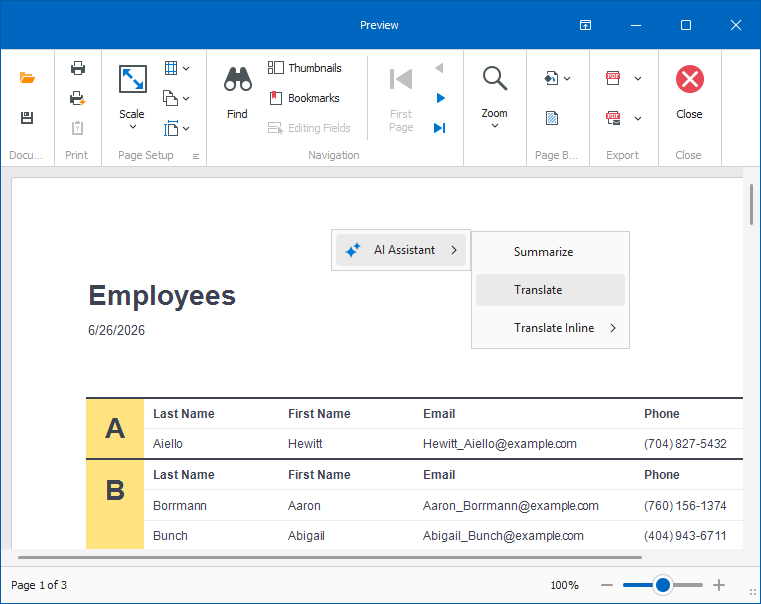
Task: Jump to the last page
Action: (x=440, y=128)
